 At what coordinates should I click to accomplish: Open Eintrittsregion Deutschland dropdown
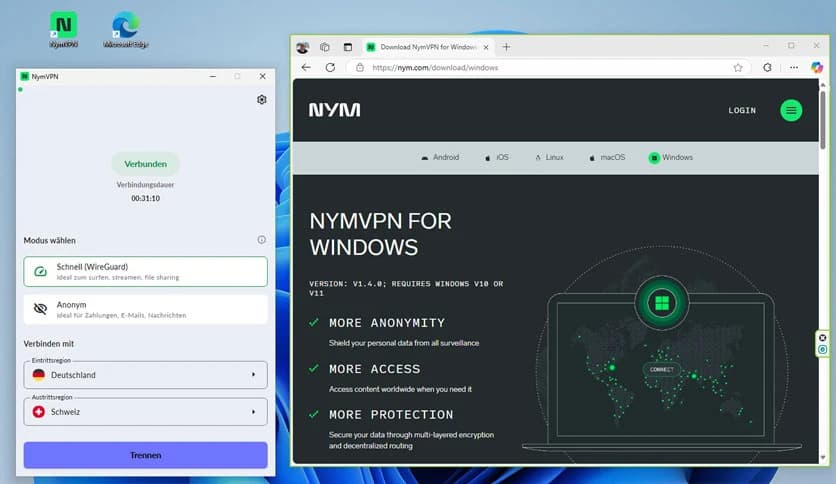point(146,375)
